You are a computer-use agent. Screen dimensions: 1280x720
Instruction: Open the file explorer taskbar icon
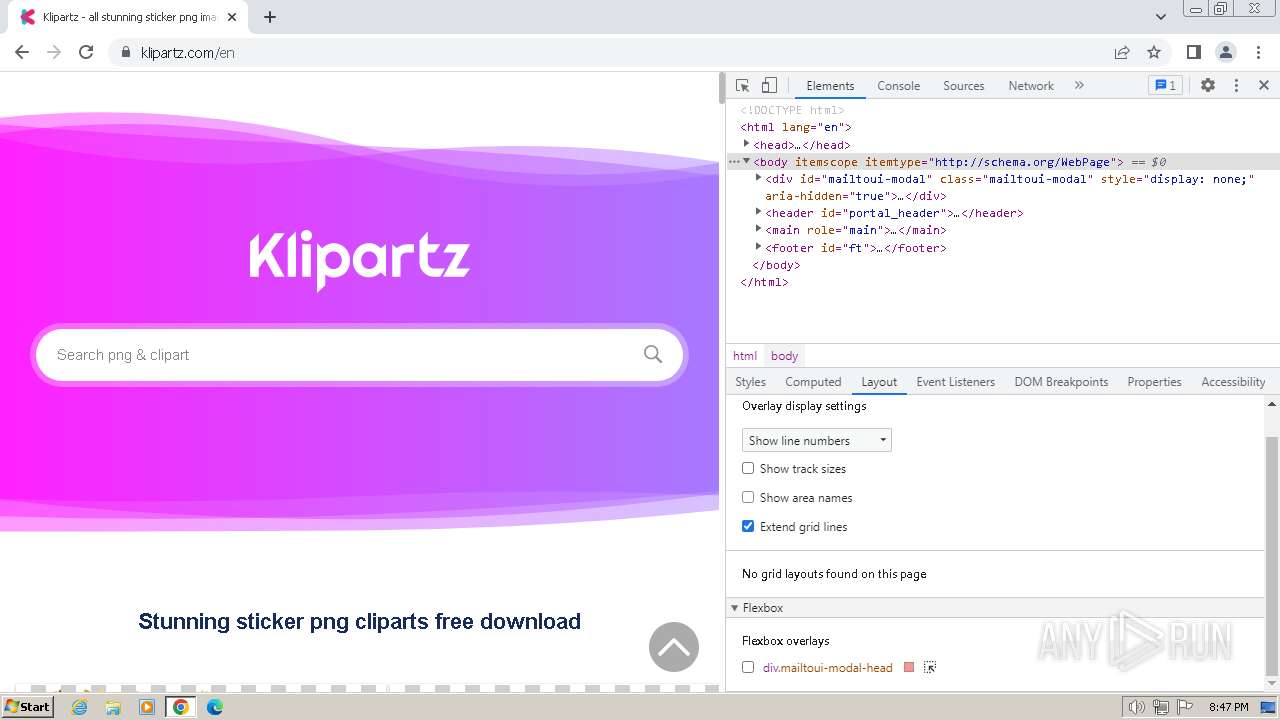click(113, 707)
